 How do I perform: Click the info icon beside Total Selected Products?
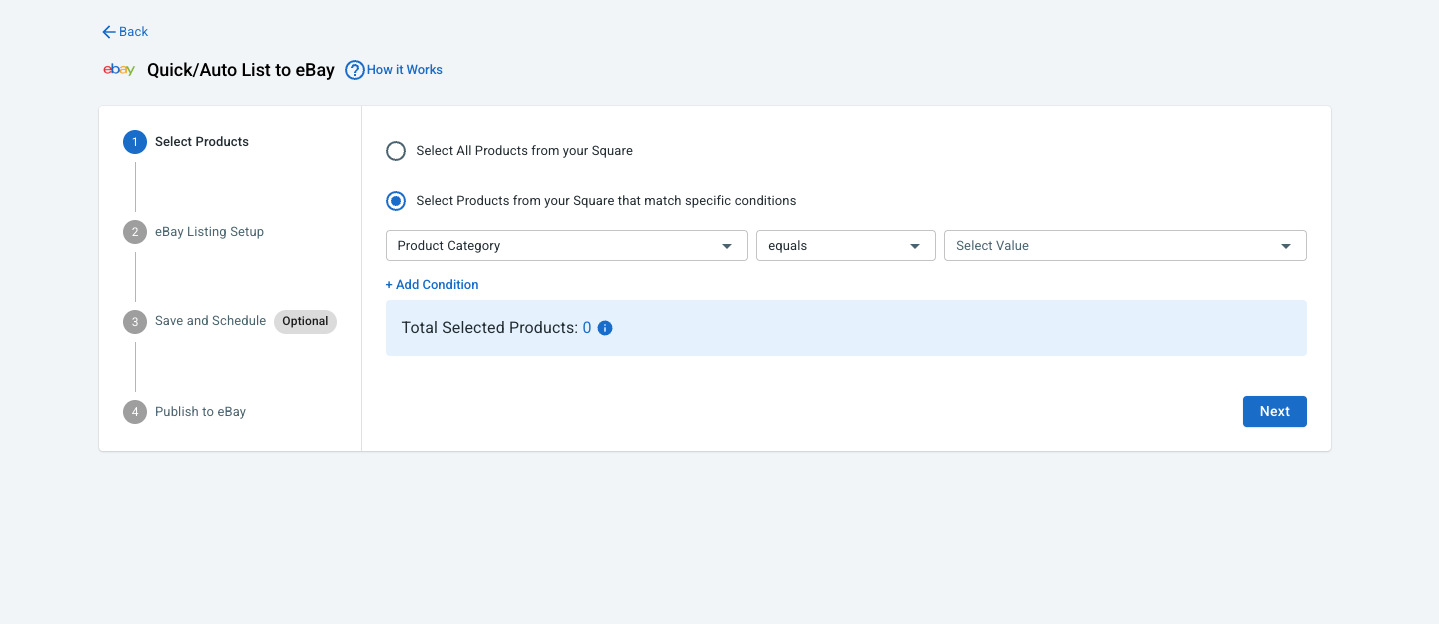605,328
